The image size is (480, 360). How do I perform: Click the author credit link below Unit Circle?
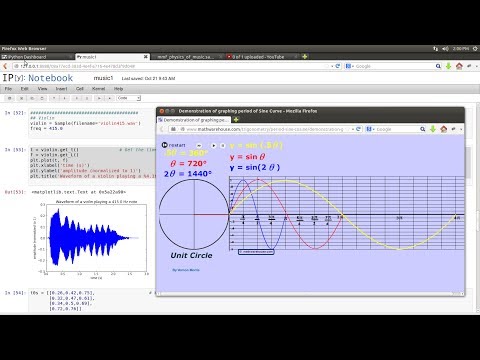[186, 270]
